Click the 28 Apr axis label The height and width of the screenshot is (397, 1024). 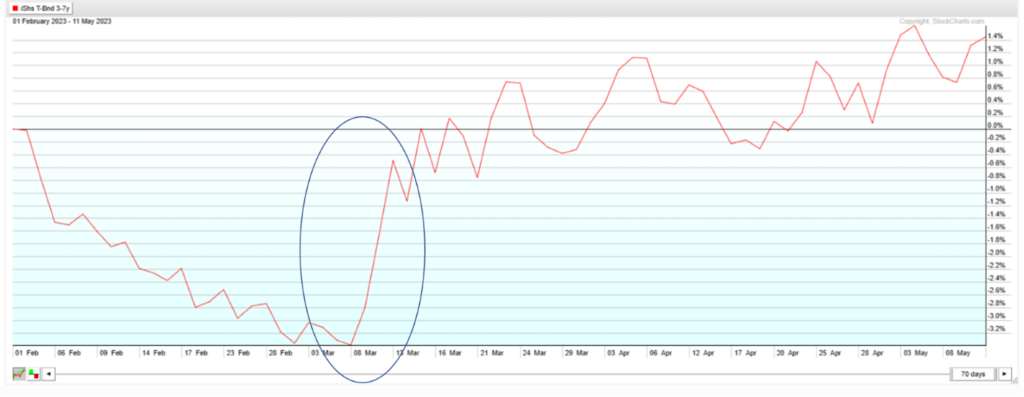[873, 353]
